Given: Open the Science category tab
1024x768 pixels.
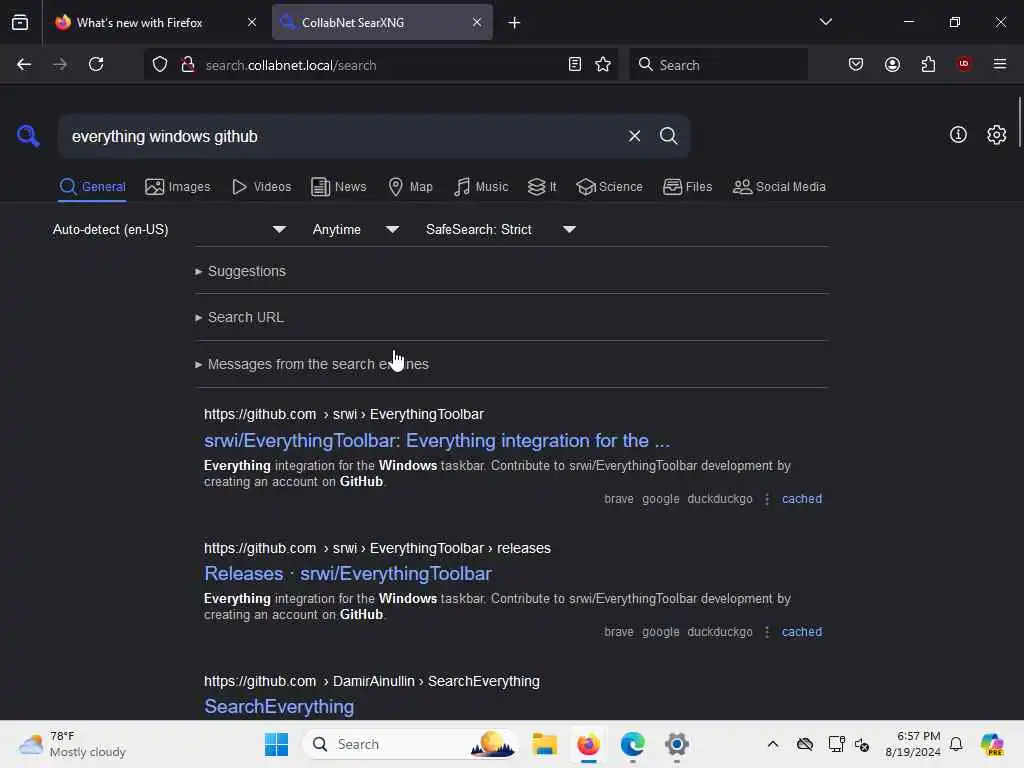Looking at the screenshot, I should pyautogui.click(x=609, y=187).
